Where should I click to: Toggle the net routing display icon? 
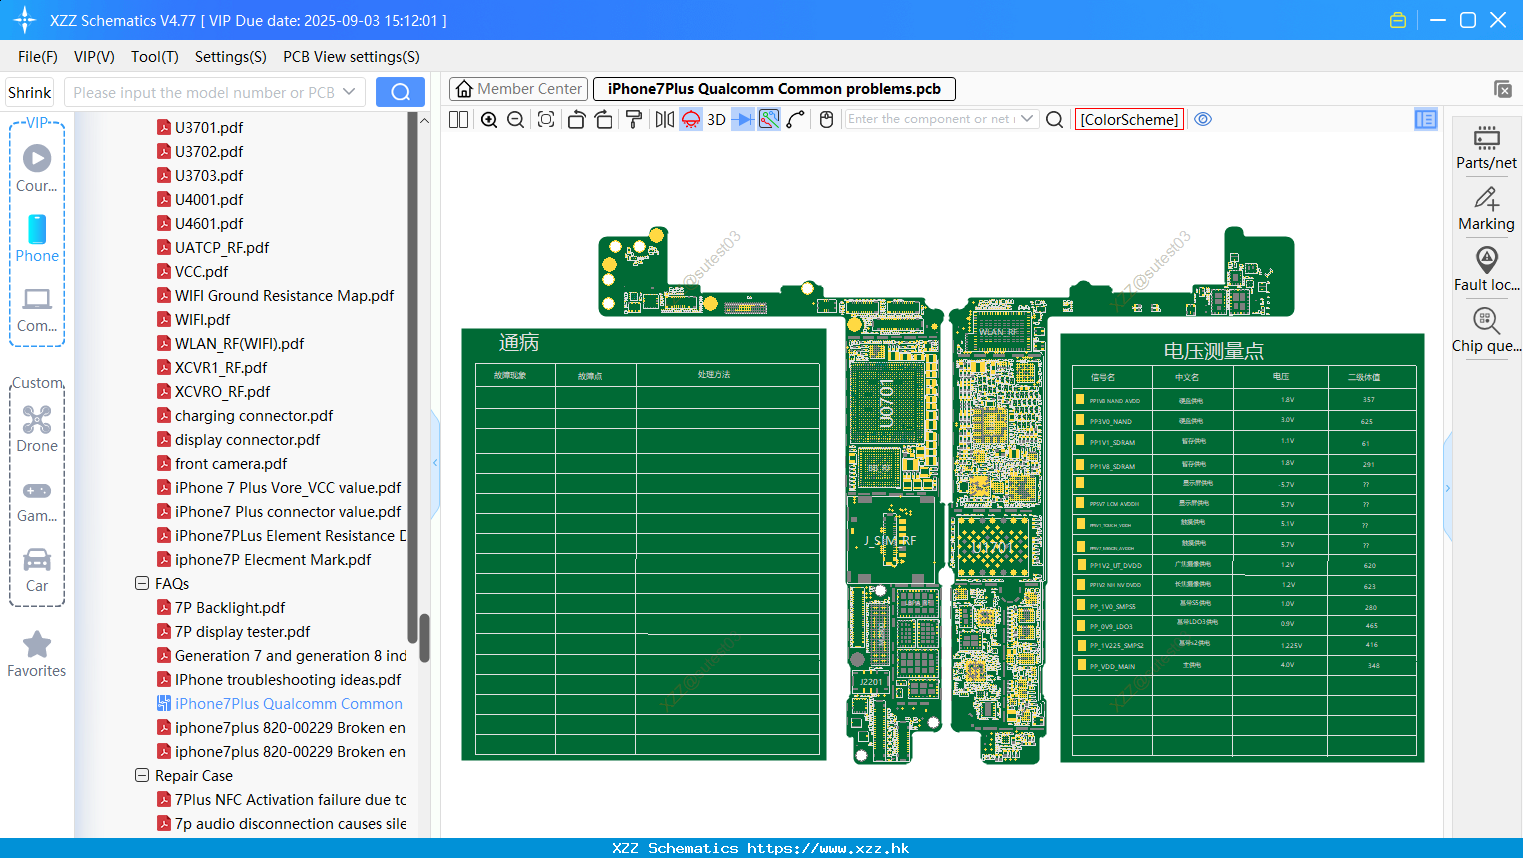(769, 119)
